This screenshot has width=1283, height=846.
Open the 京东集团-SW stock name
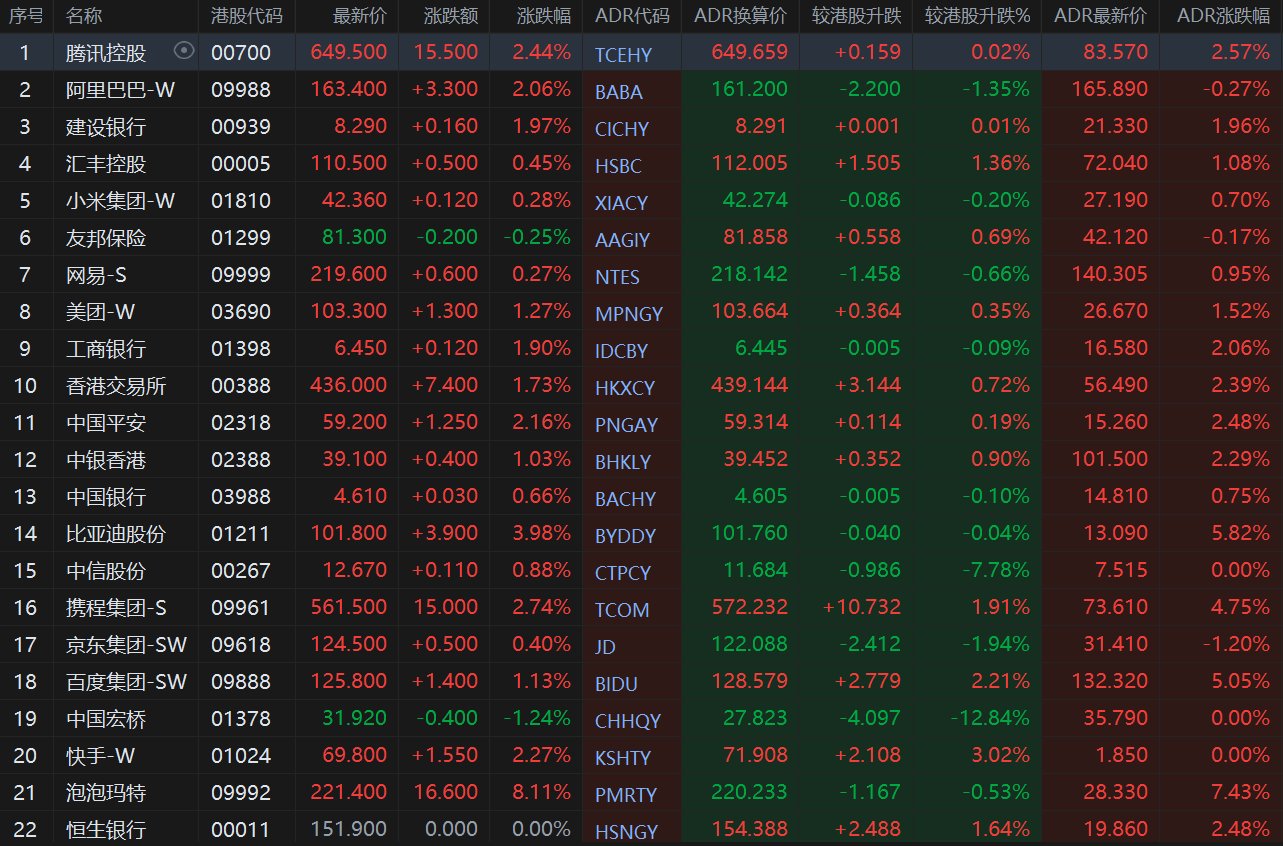127,645
